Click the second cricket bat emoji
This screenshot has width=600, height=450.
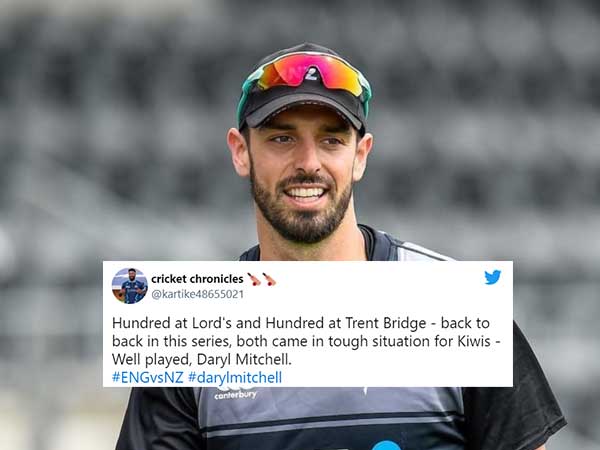[x=269, y=279]
